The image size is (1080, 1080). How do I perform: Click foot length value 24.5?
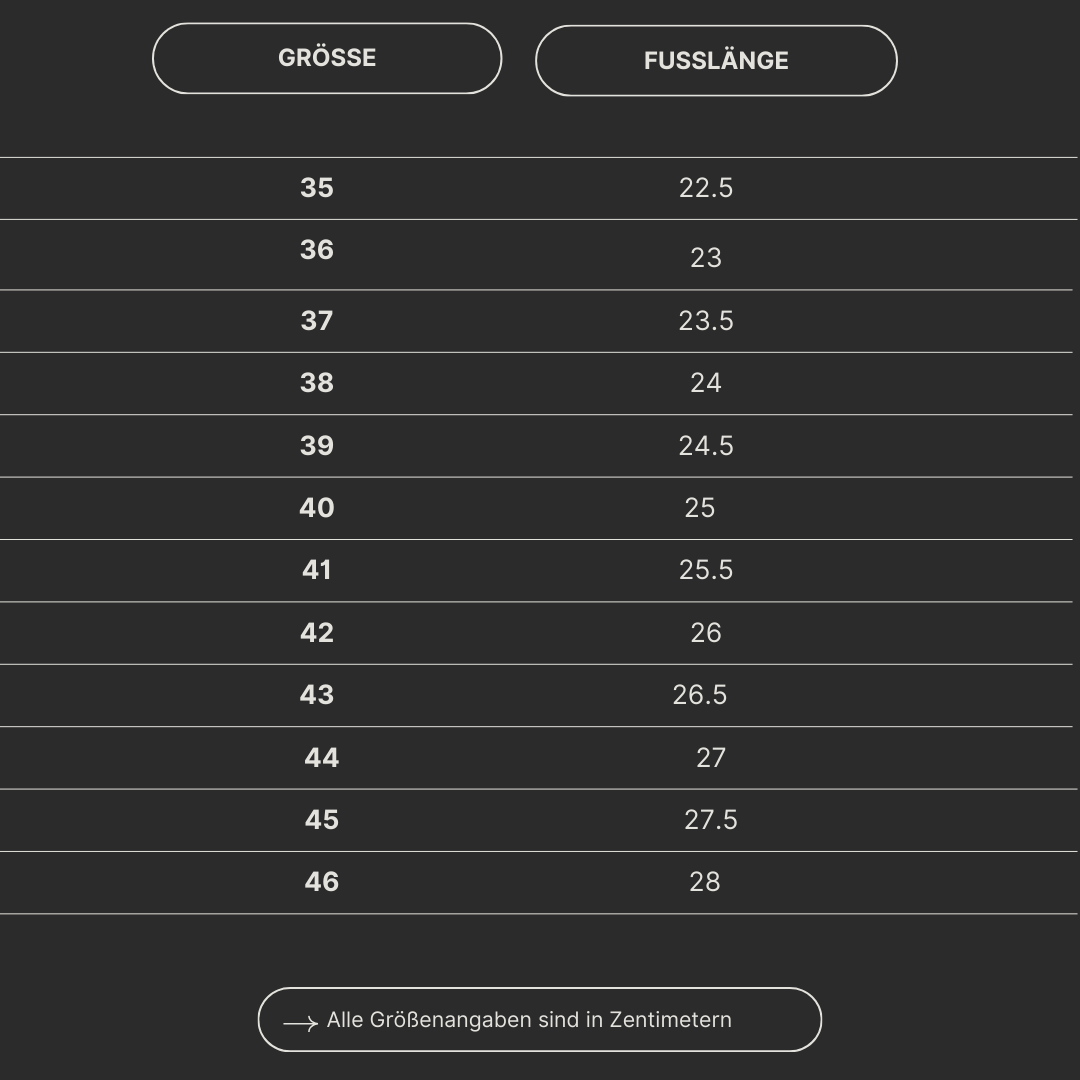pyautogui.click(x=706, y=446)
